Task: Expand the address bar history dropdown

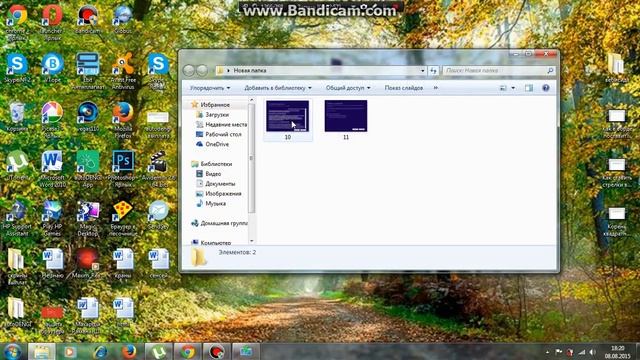Action: click(x=422, y=71)
